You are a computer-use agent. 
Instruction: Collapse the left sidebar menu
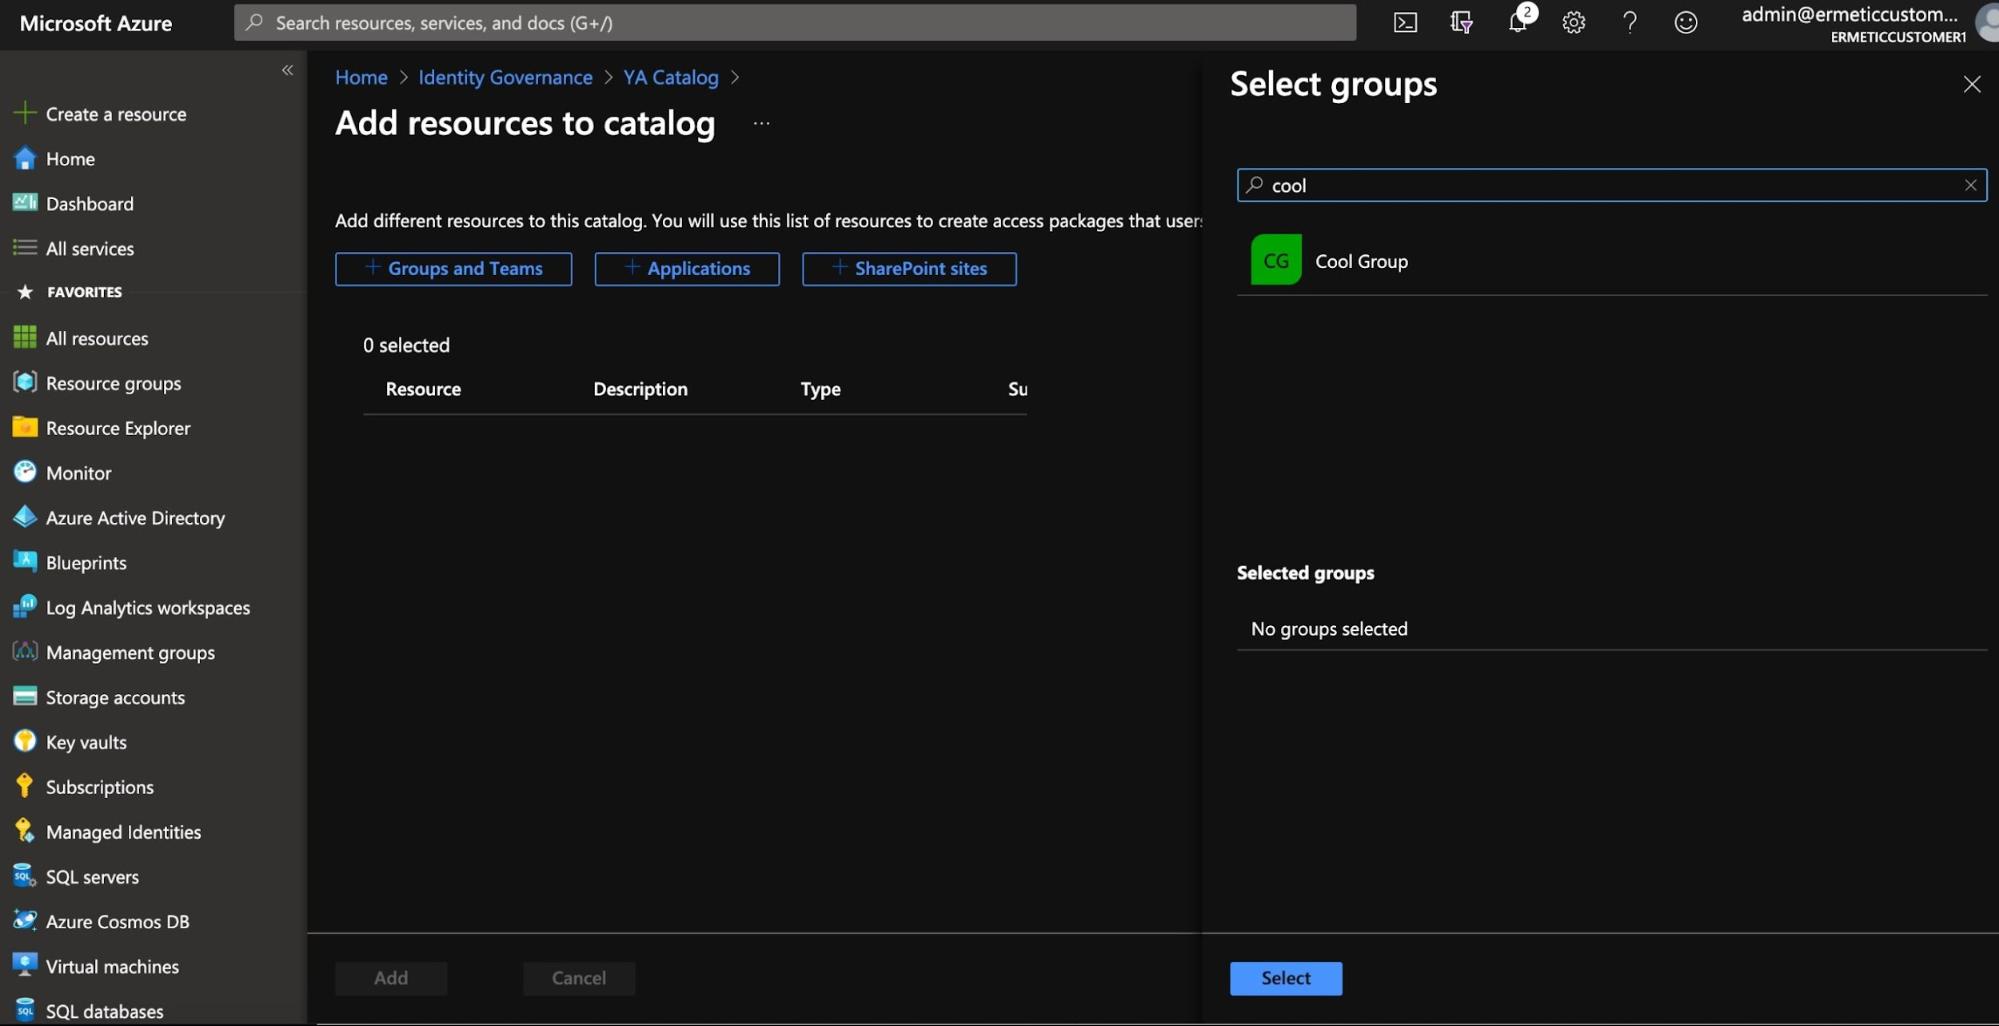(287, 70)
